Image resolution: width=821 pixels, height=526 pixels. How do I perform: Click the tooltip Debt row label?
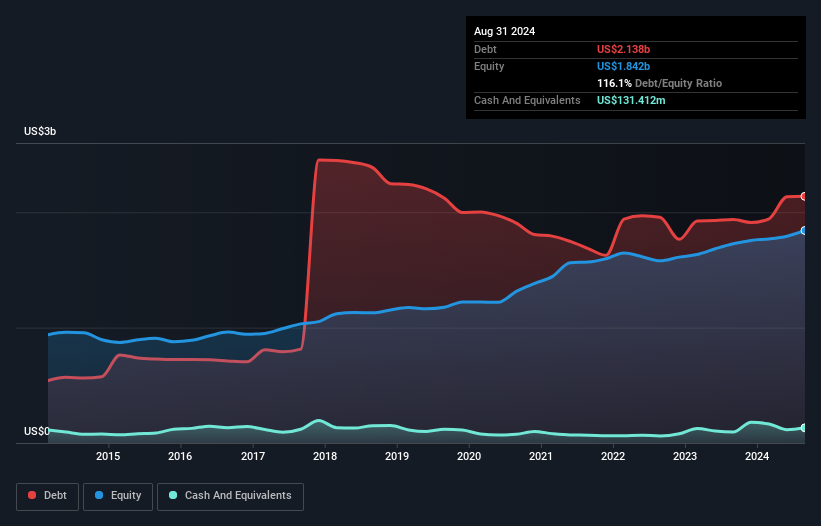pyautogui.click(x=485, y=49)
